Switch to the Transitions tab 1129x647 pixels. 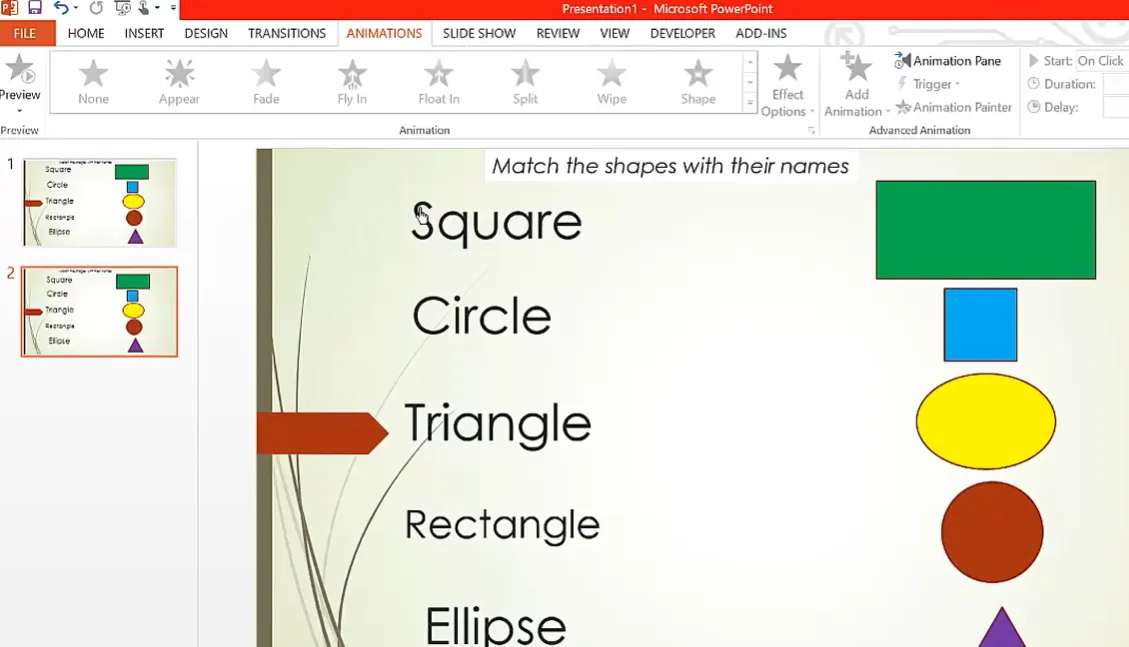287,33
